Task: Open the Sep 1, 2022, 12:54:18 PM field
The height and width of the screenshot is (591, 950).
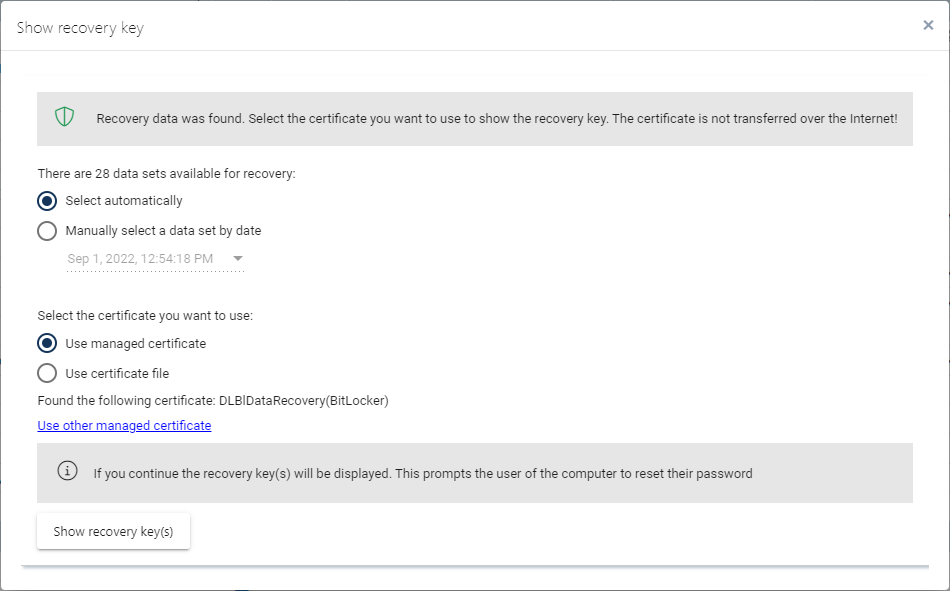Action: coord(155,259)
